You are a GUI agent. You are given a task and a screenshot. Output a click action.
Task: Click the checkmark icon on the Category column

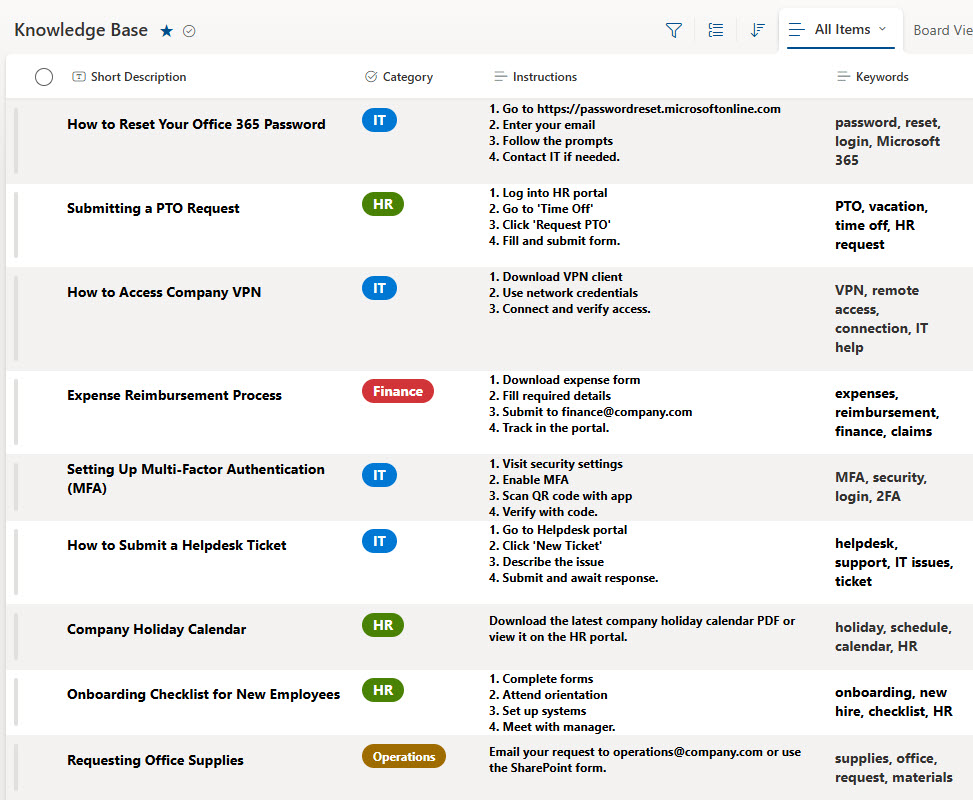[369, 76]
